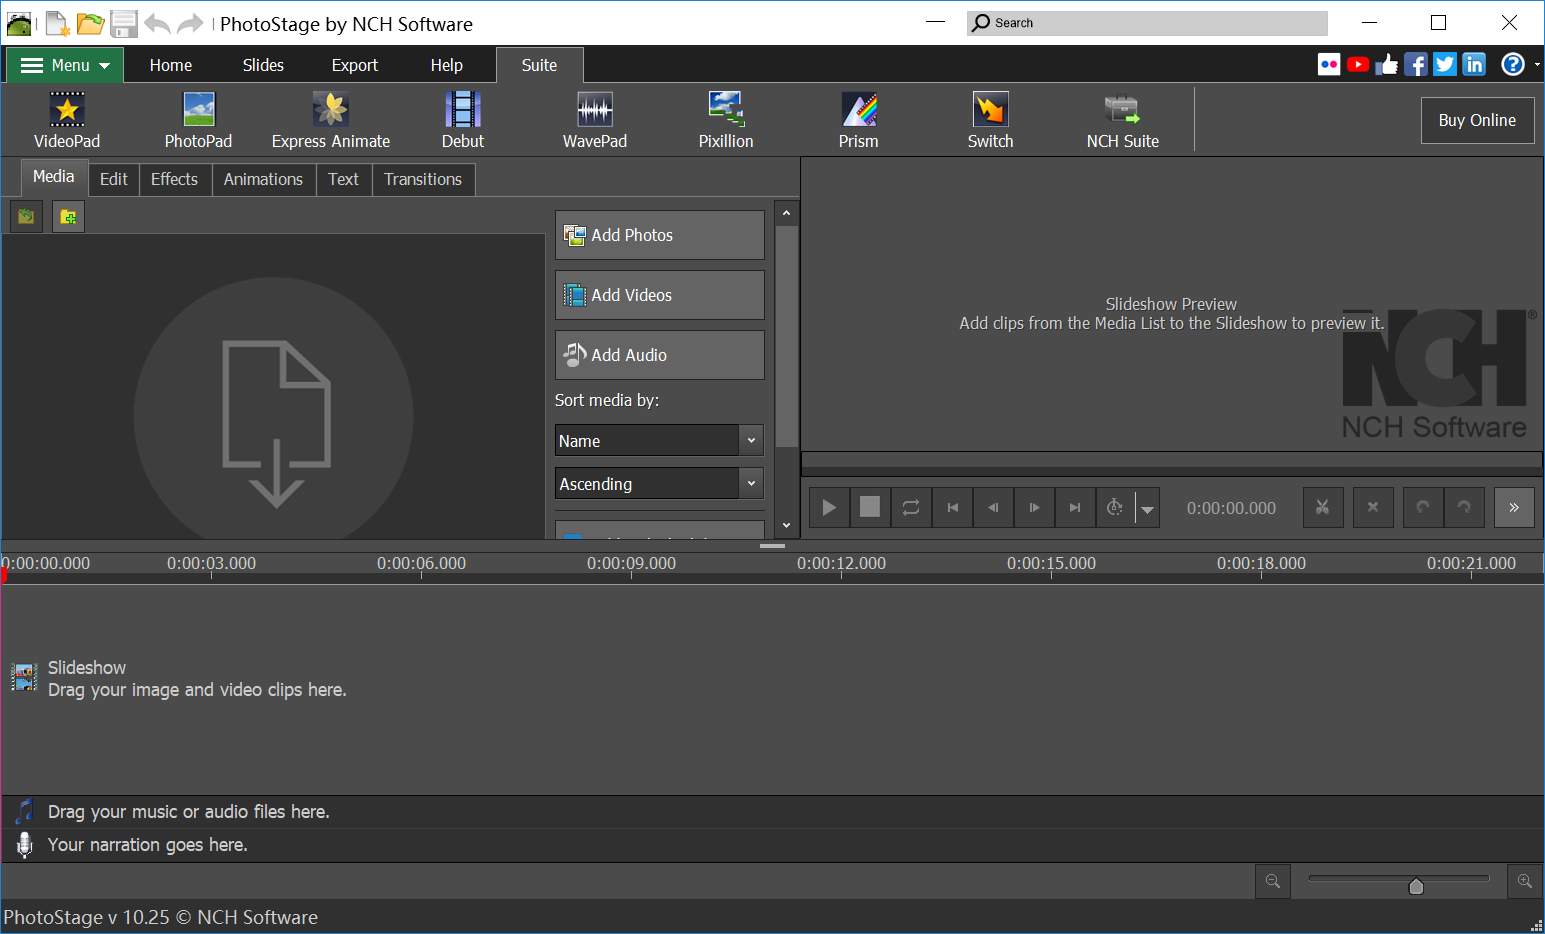Open the YouTube social icon
This screenshot has width=1545, height=934.
tap(1358, 65)
